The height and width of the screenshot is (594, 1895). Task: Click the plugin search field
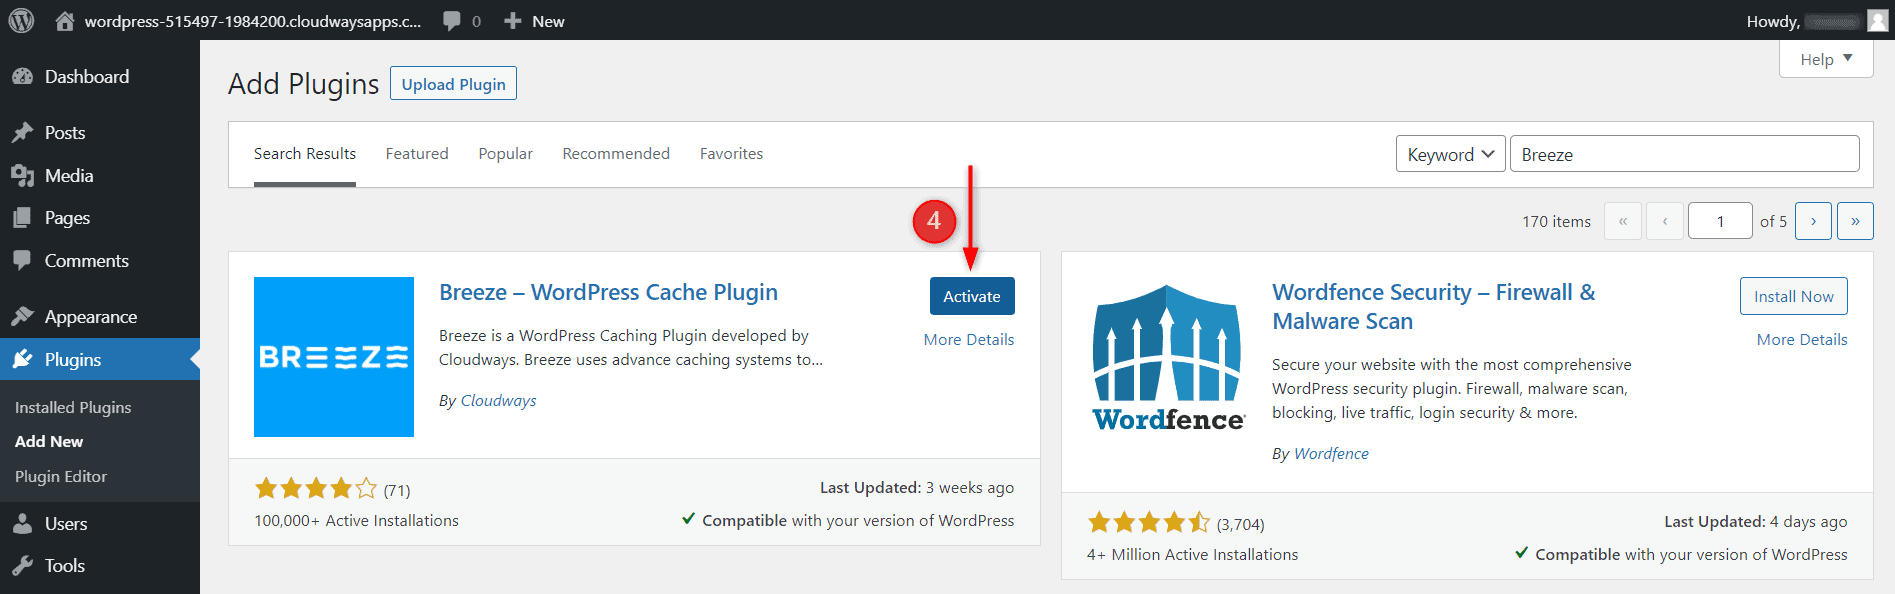1684,154
